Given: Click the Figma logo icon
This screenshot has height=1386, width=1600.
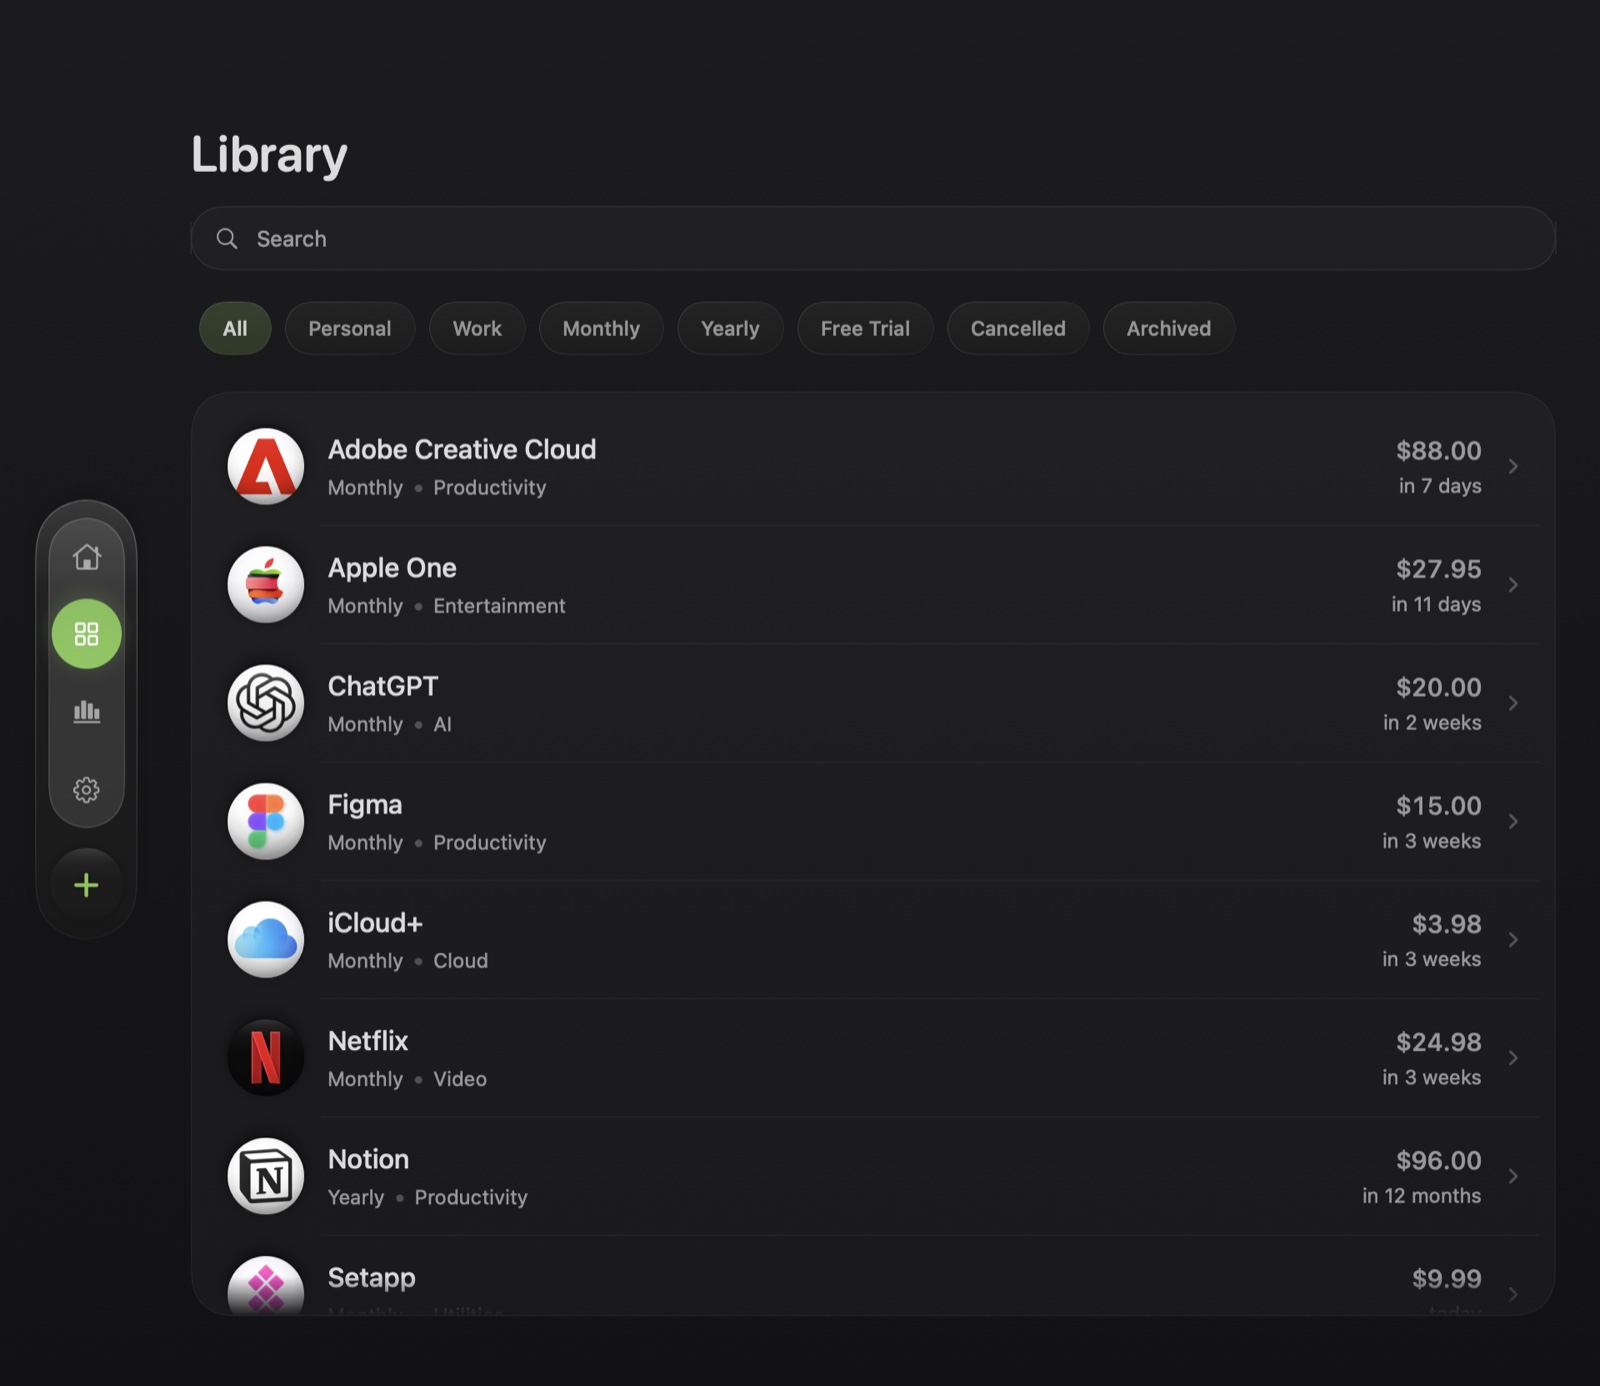Looking at the screenshot, I should point(266,821).
